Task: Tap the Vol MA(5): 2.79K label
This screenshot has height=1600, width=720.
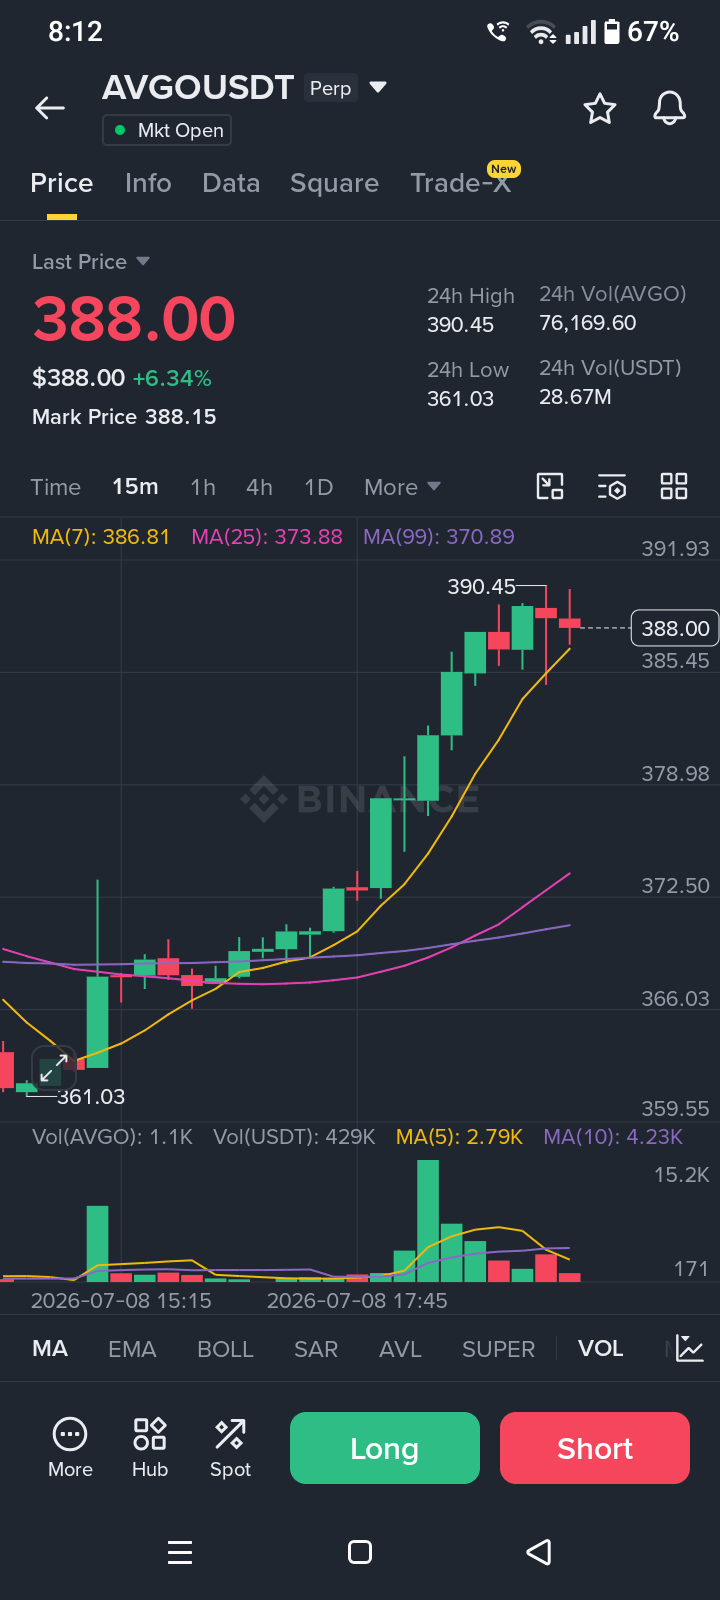Action: (x=460, y=1137)
